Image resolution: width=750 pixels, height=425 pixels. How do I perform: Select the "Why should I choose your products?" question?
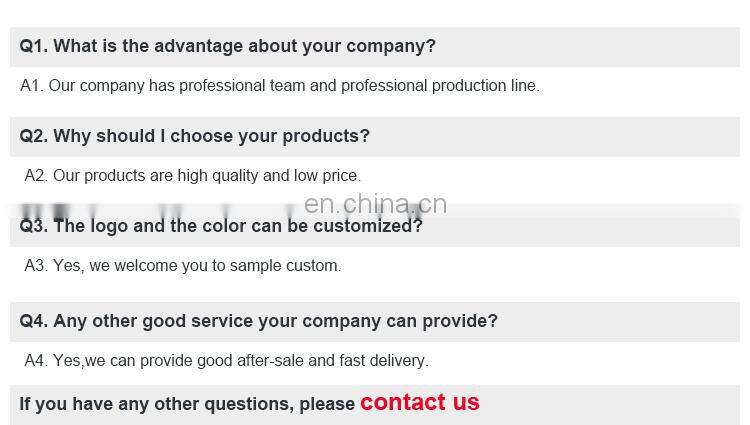coord(211,136)
